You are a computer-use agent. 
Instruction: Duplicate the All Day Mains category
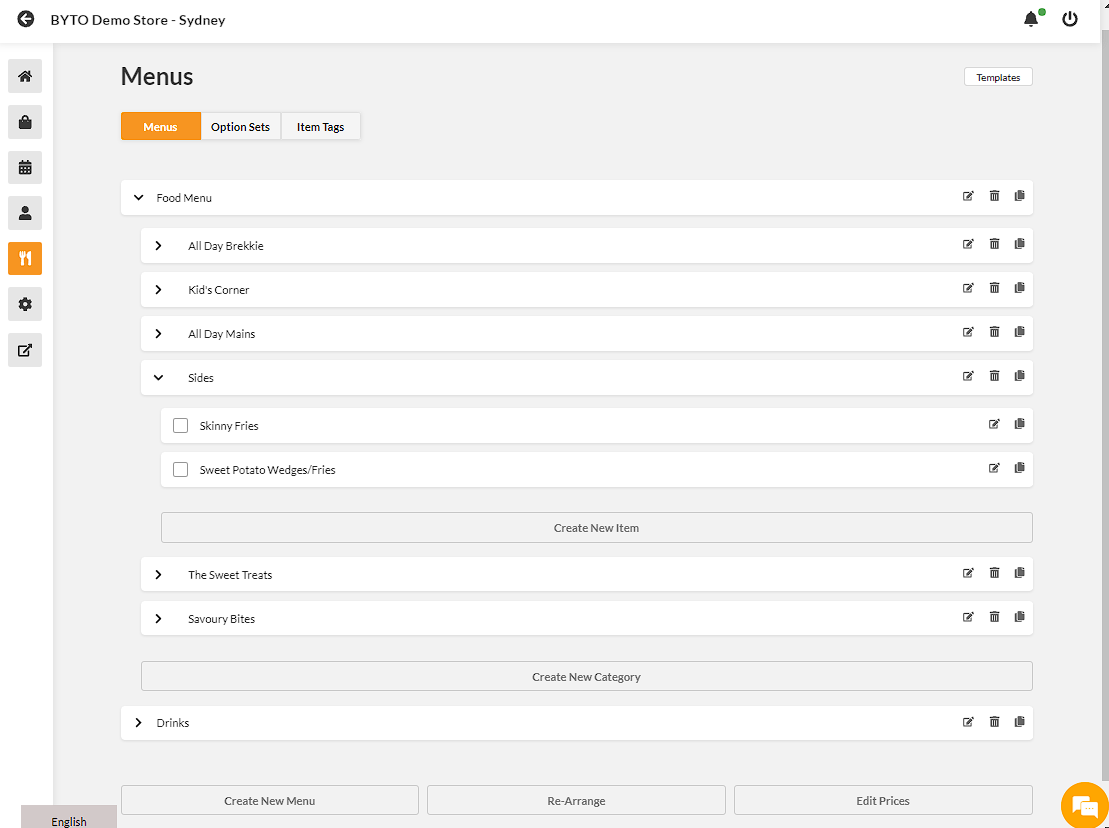click(x=1019, y=332)
